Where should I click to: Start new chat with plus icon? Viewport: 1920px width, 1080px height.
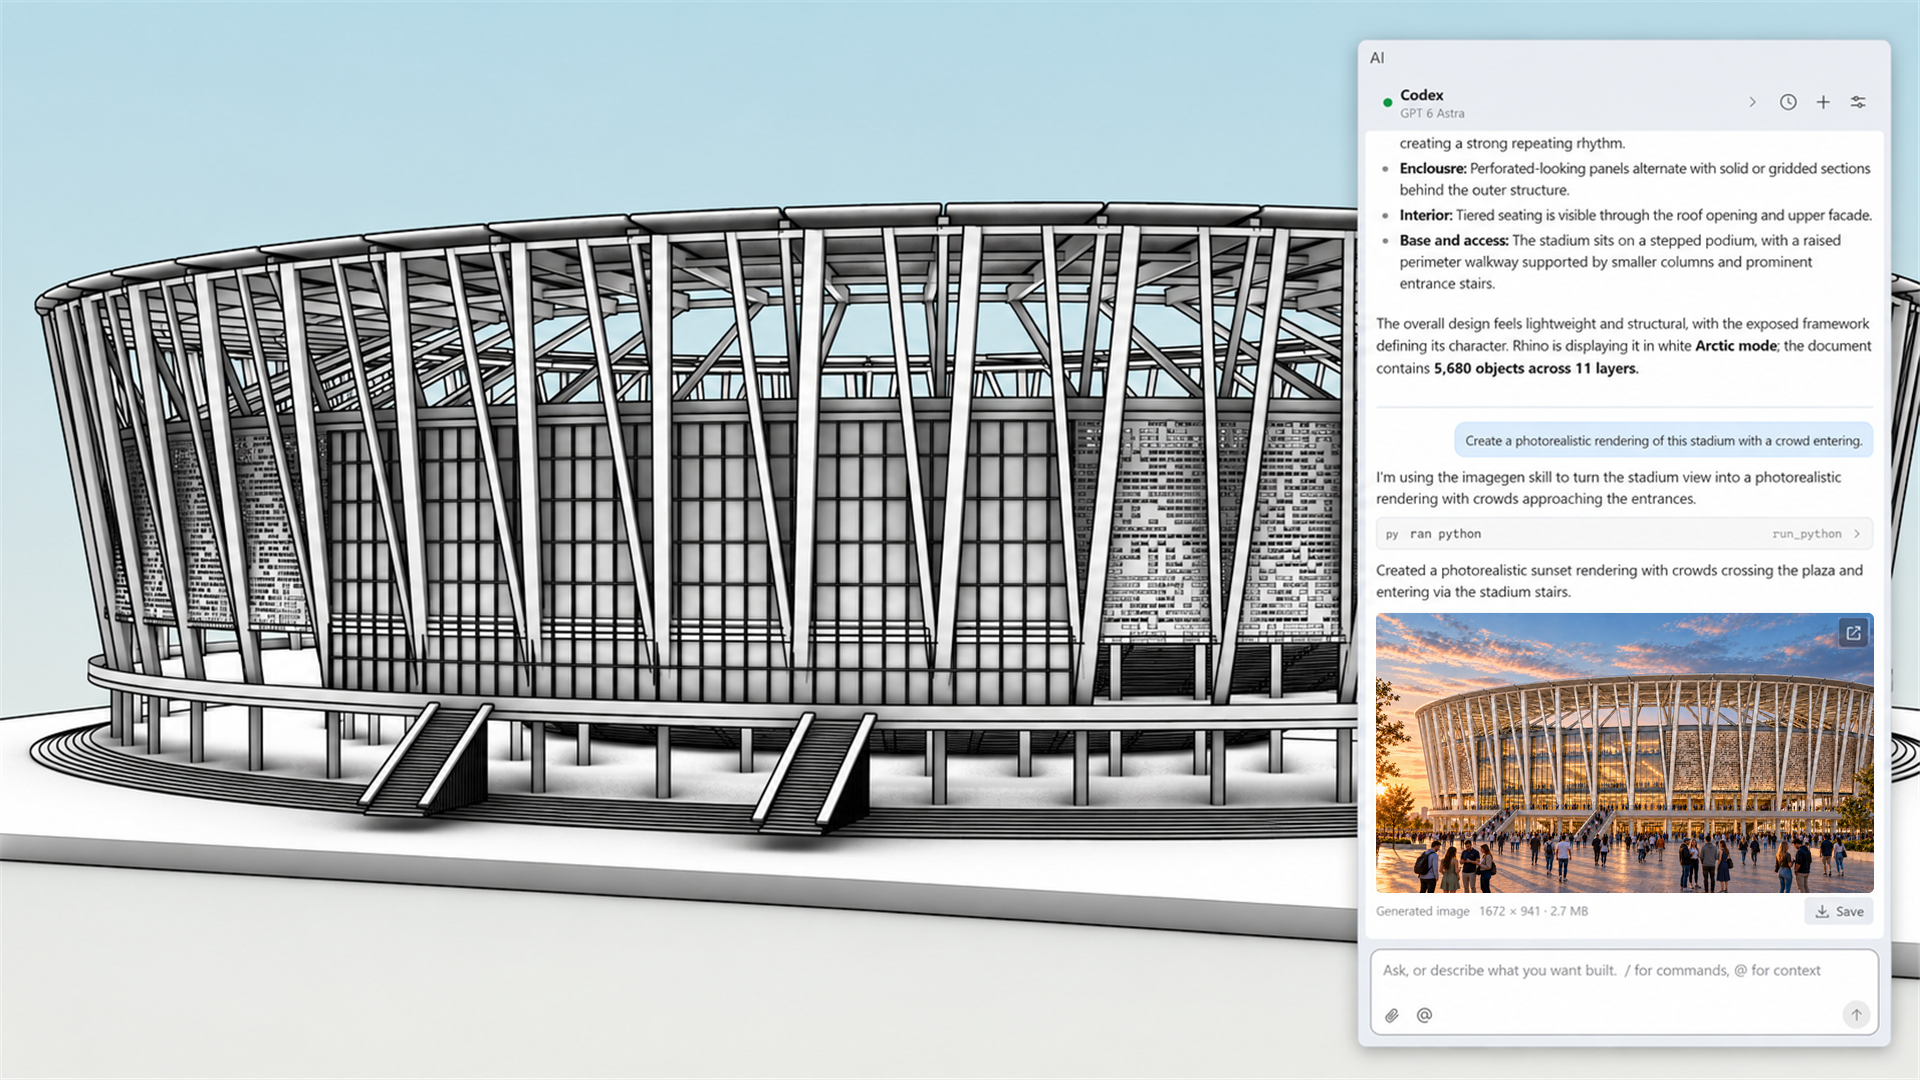point(1823,102)
